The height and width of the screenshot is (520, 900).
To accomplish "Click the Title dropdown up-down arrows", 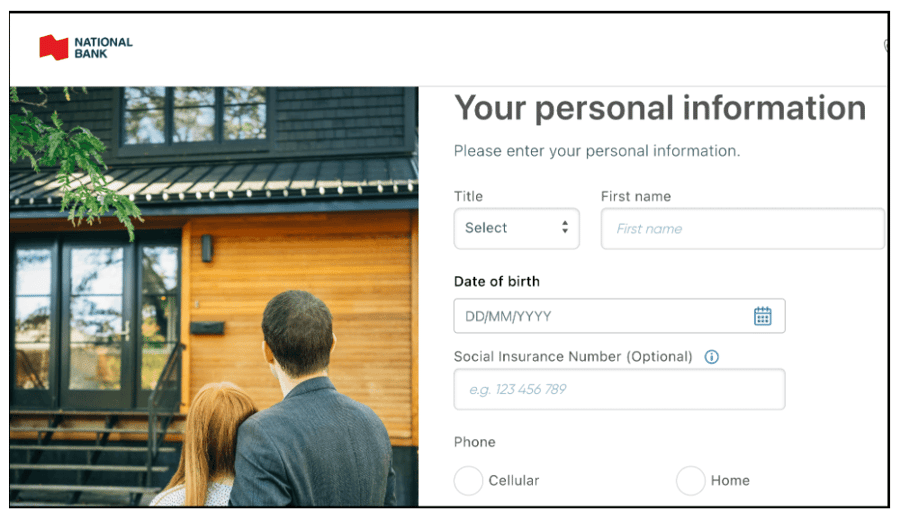I will 565,227.
